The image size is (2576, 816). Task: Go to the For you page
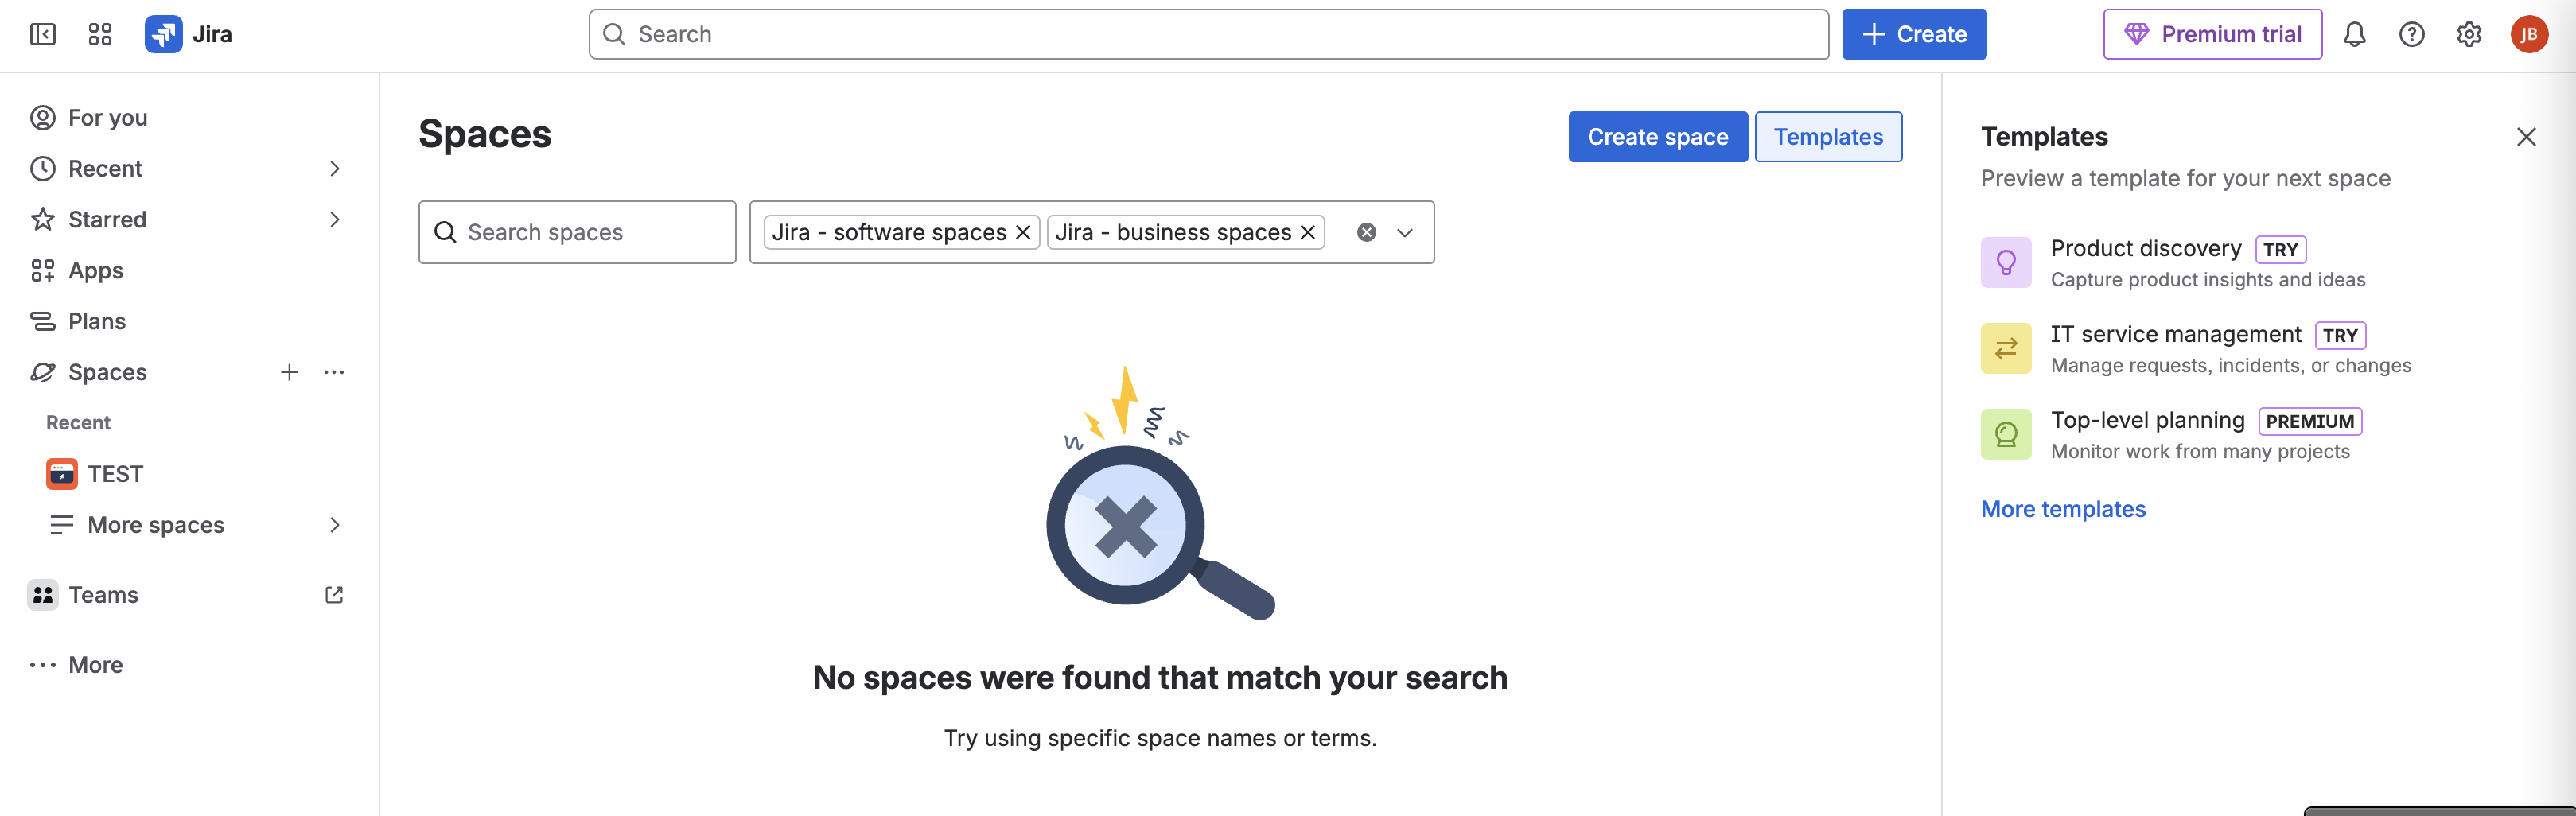coord(105,117)
